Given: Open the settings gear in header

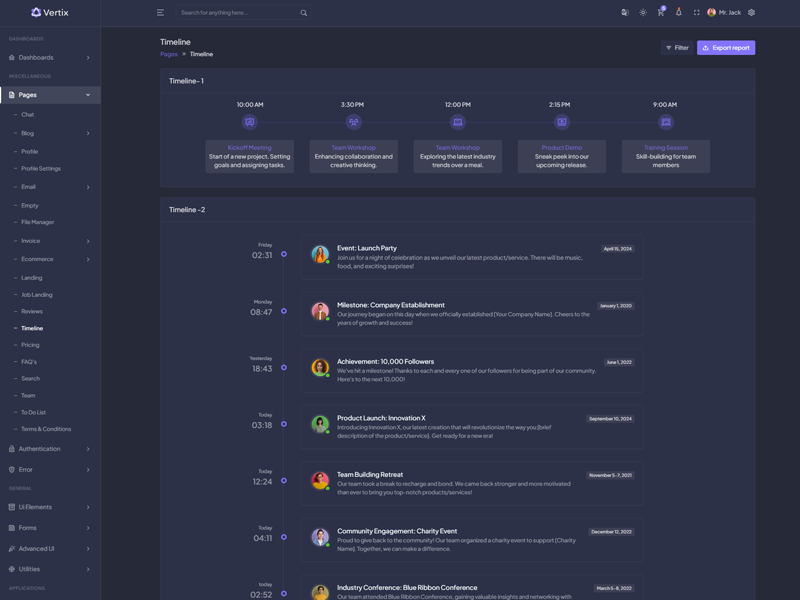Looking at the screenshot, I should [751, 13].
